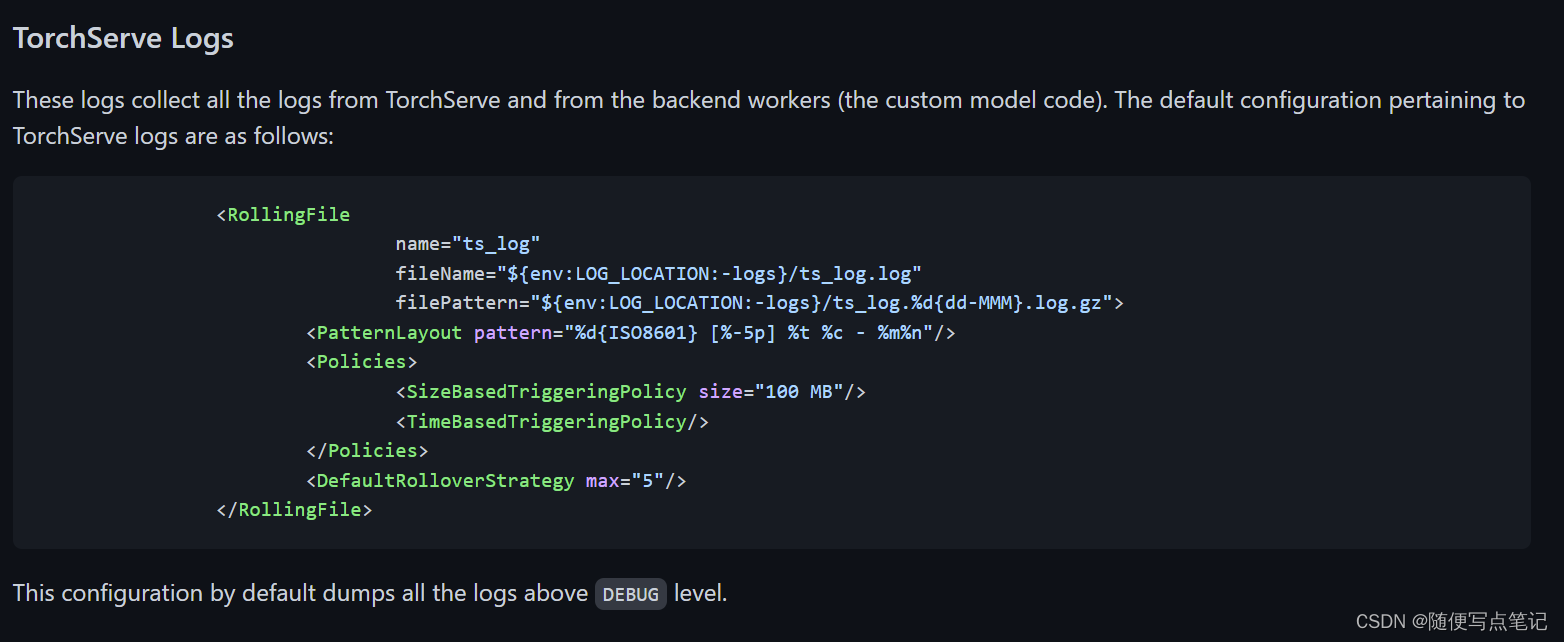The image size is (1564, 642).
Task: Click the DEBUG inline code badge
Action: click(631, 594)
